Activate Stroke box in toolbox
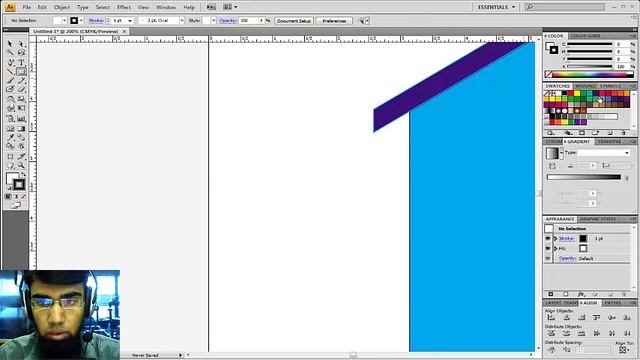The height and width of the screenshot is (360, 640). click(x=19, y=184)
